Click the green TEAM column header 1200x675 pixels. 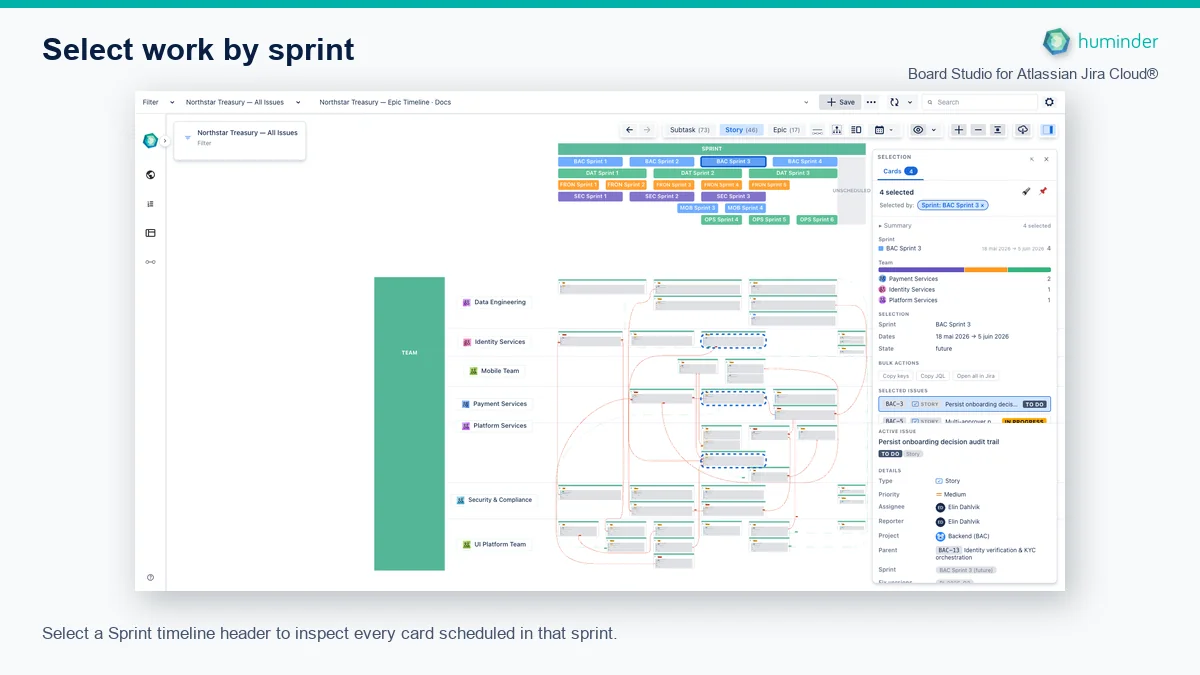(409, 424)
